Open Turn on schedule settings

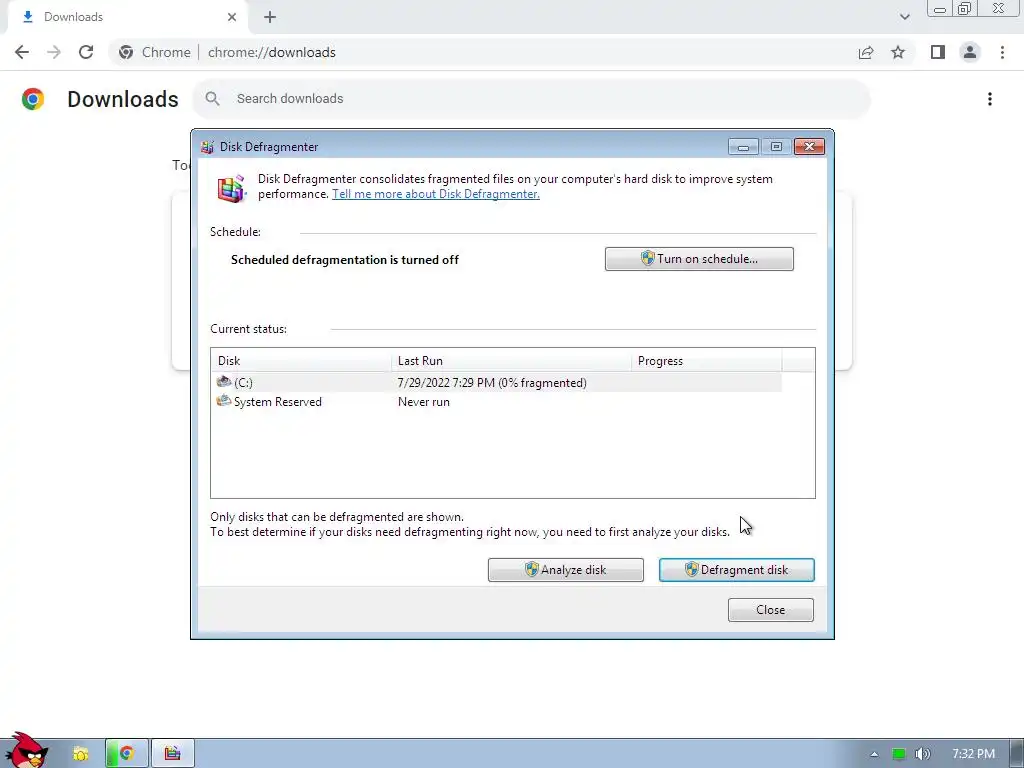click(x=699, y=259)
